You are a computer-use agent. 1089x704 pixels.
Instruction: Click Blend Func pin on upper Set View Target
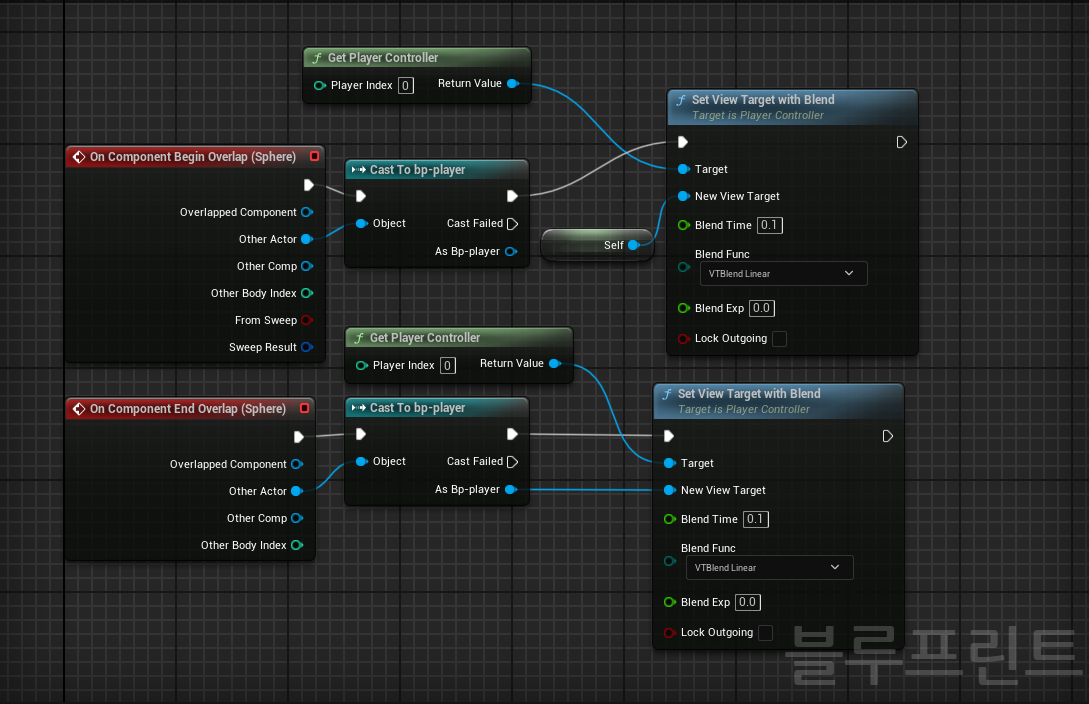coord(683,267)
